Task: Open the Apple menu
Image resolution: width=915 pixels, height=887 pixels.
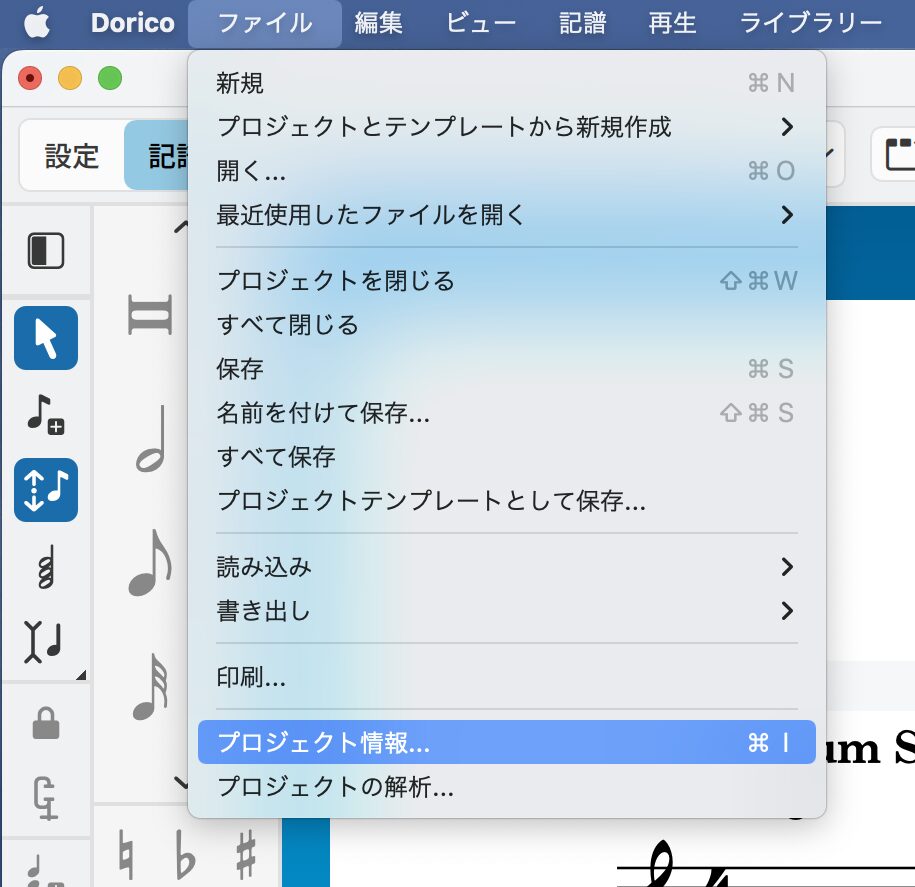Action: tap(36, 22)
